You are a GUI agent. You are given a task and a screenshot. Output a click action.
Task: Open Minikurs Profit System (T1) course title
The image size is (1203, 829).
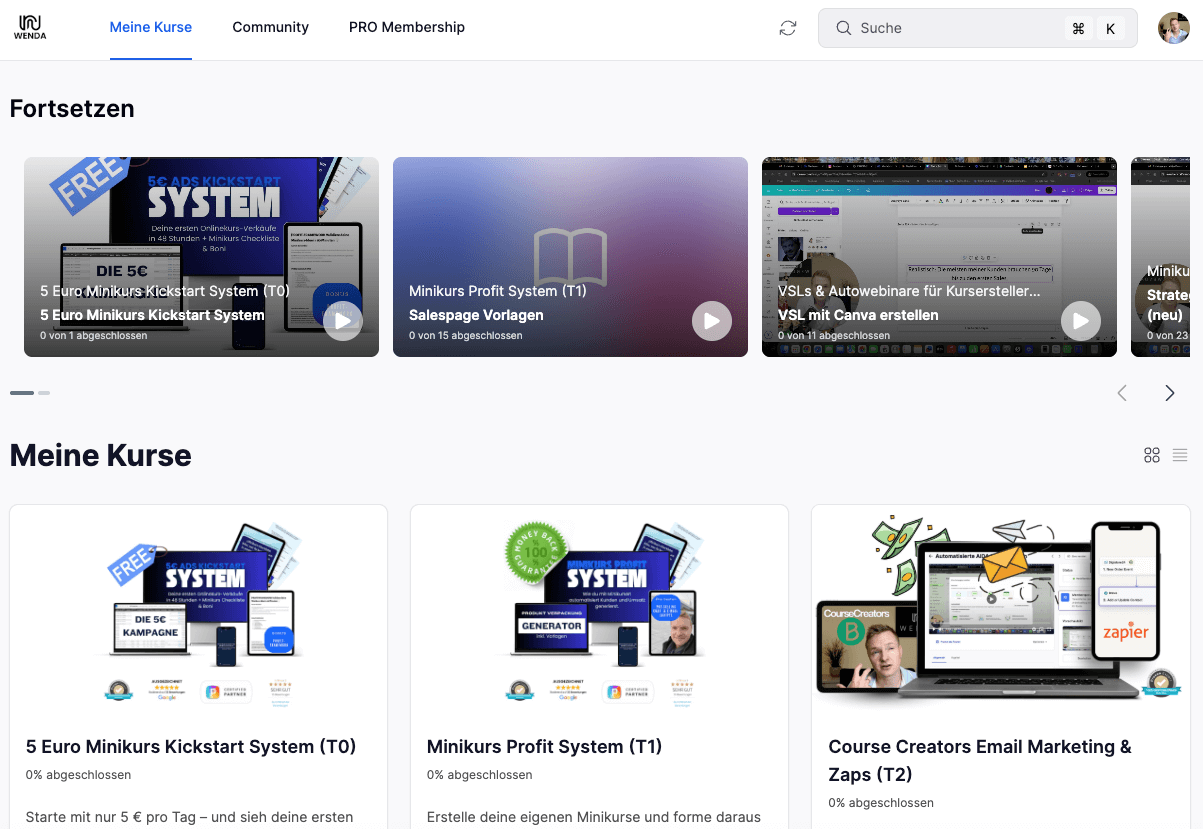tap(544, 747)
